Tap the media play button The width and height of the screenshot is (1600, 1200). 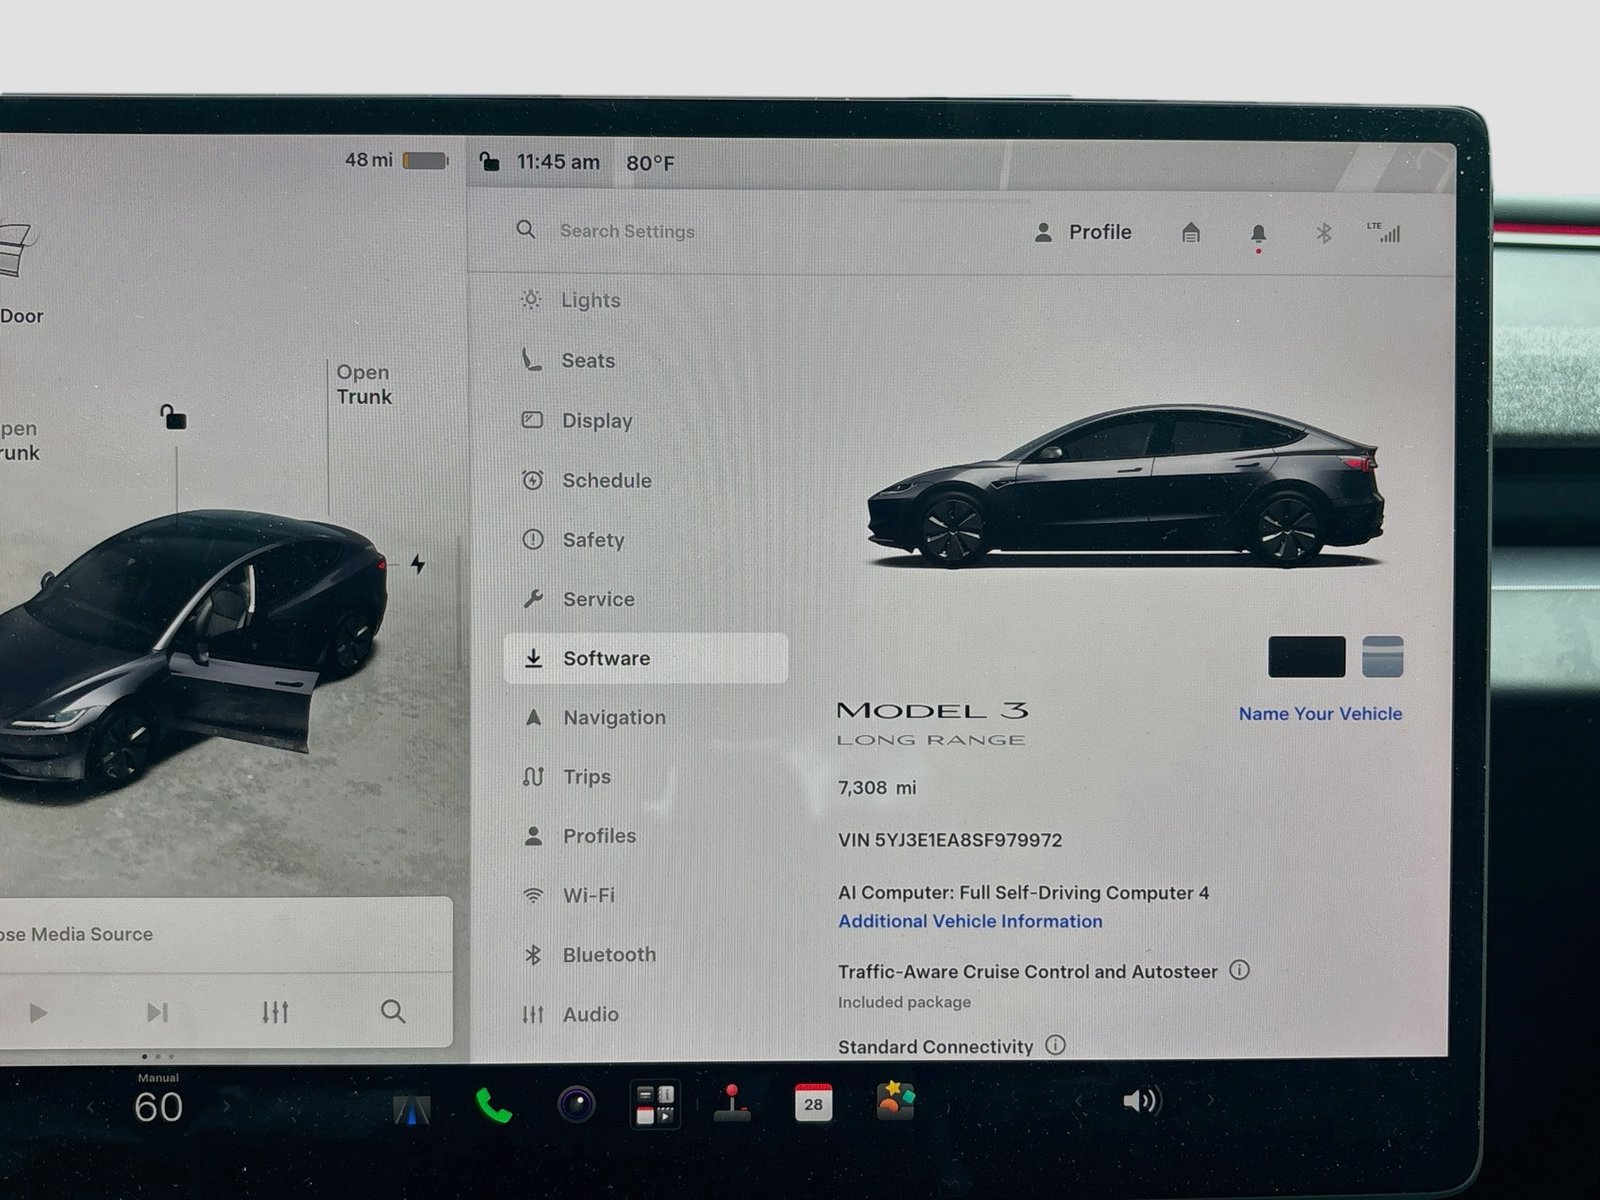click(x=38, y=1013)
